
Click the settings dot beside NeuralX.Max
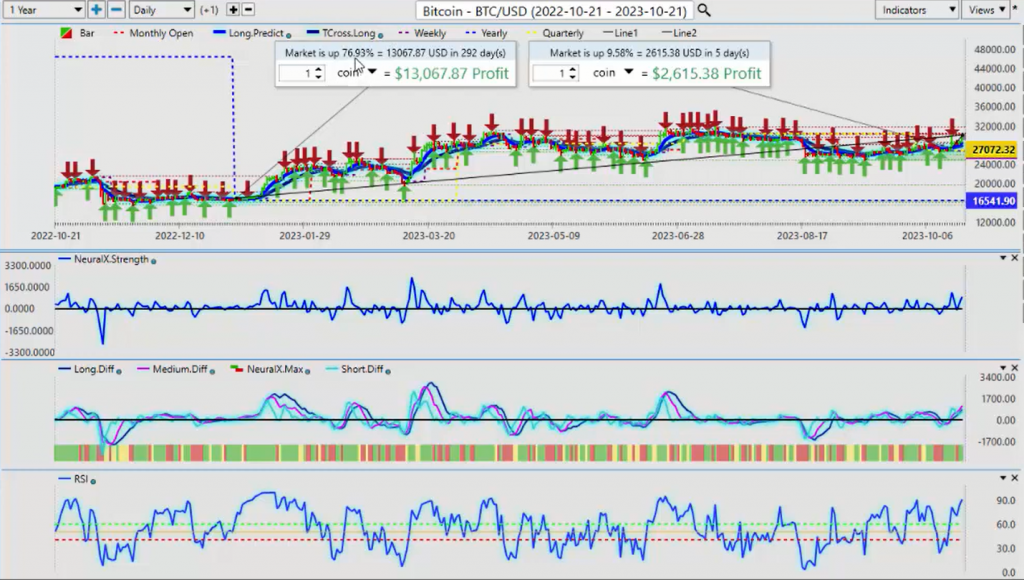[308, 371]
